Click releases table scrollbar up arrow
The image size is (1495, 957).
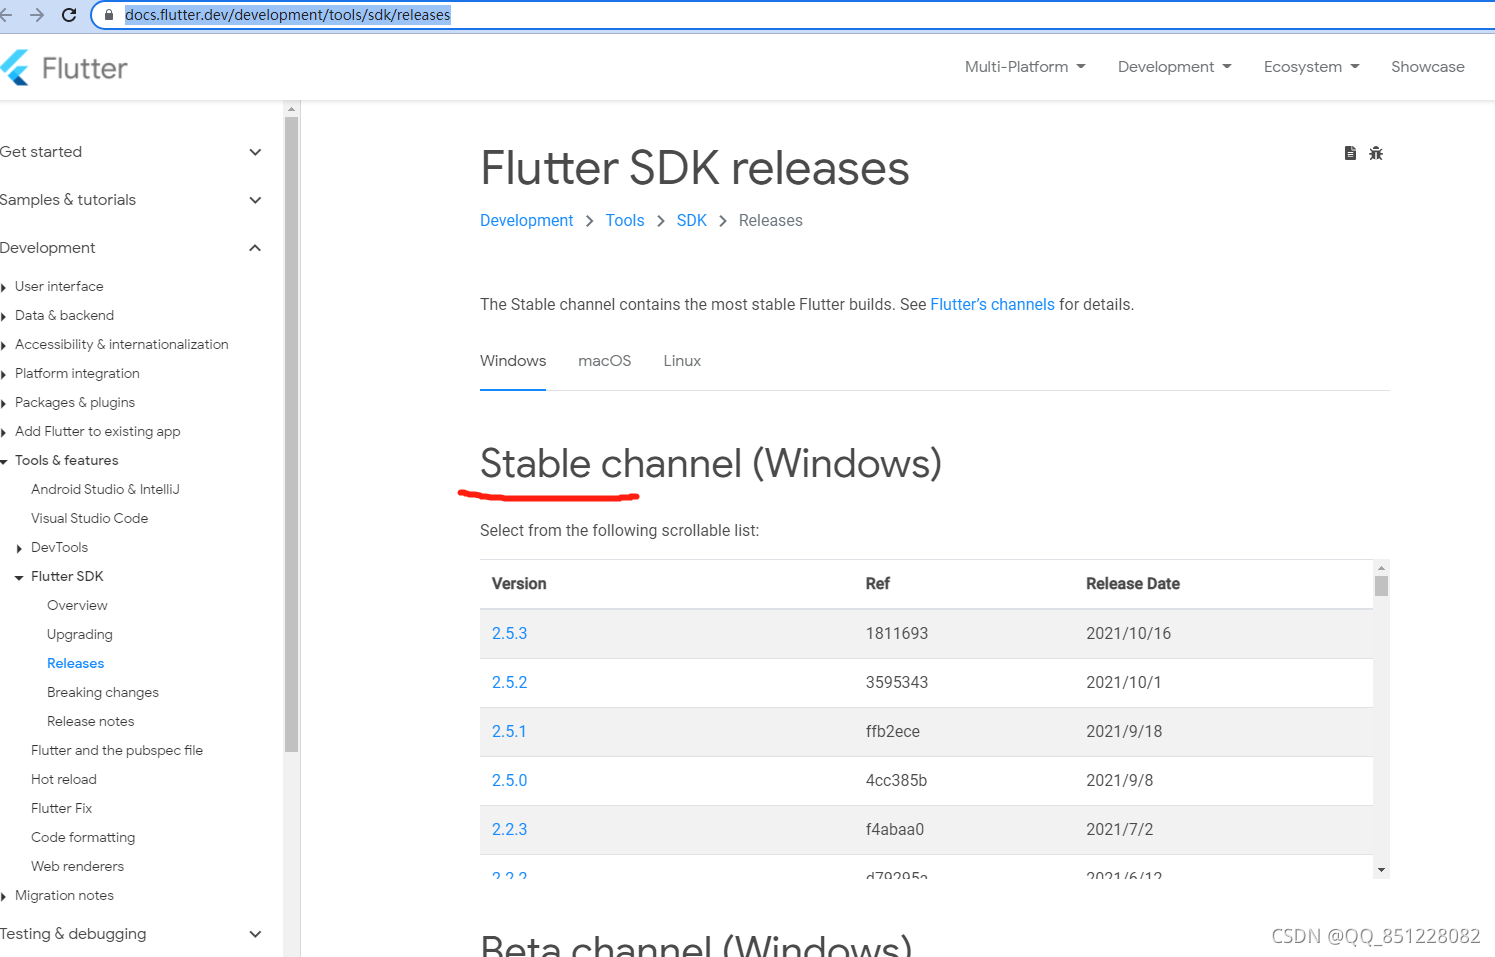pos(1382,567)
